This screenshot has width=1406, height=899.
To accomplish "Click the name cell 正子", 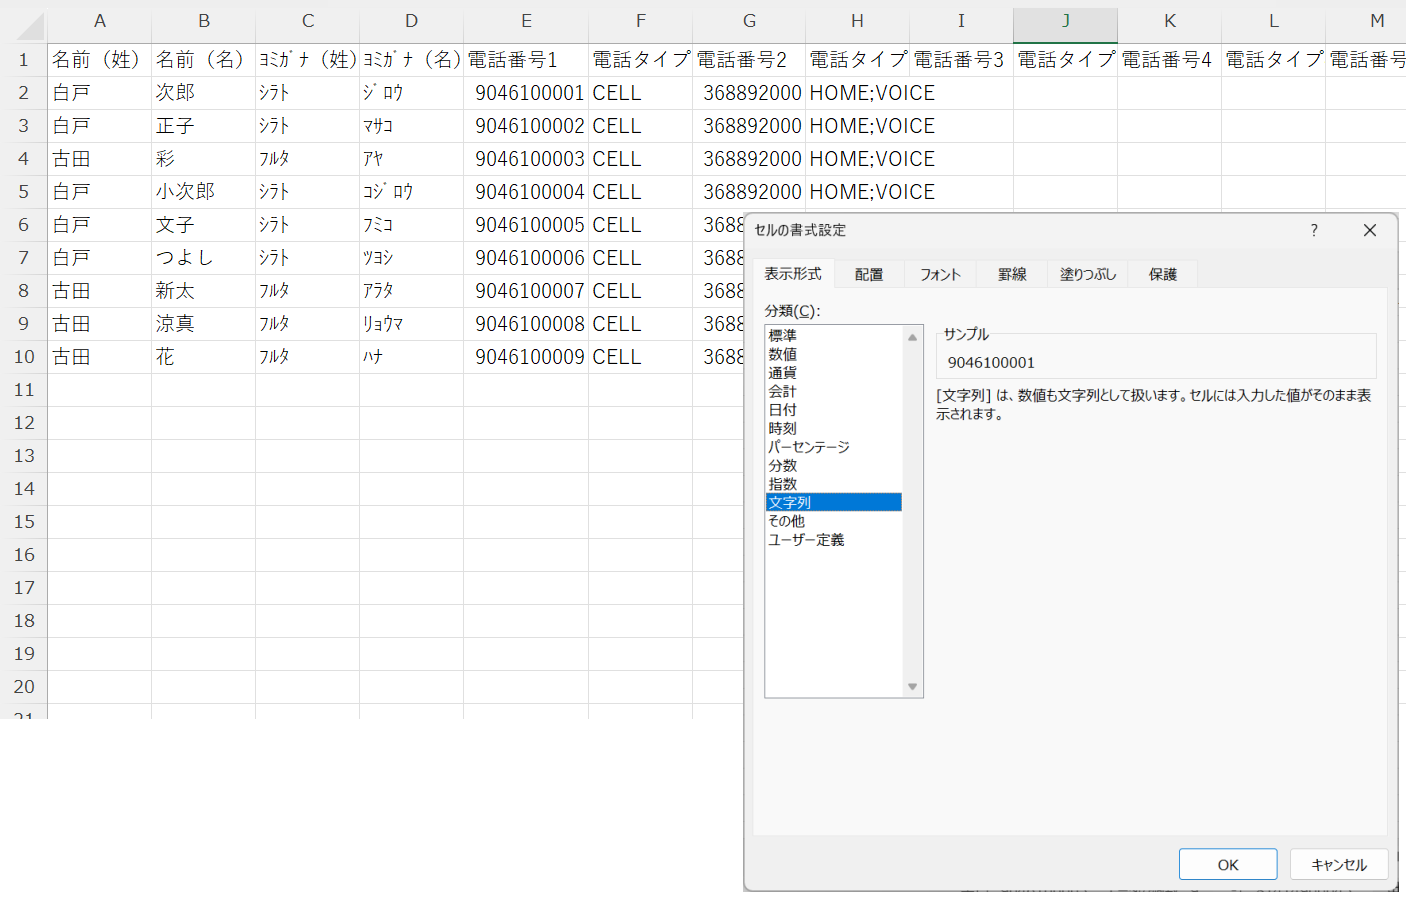I will [x=204, y=126].
